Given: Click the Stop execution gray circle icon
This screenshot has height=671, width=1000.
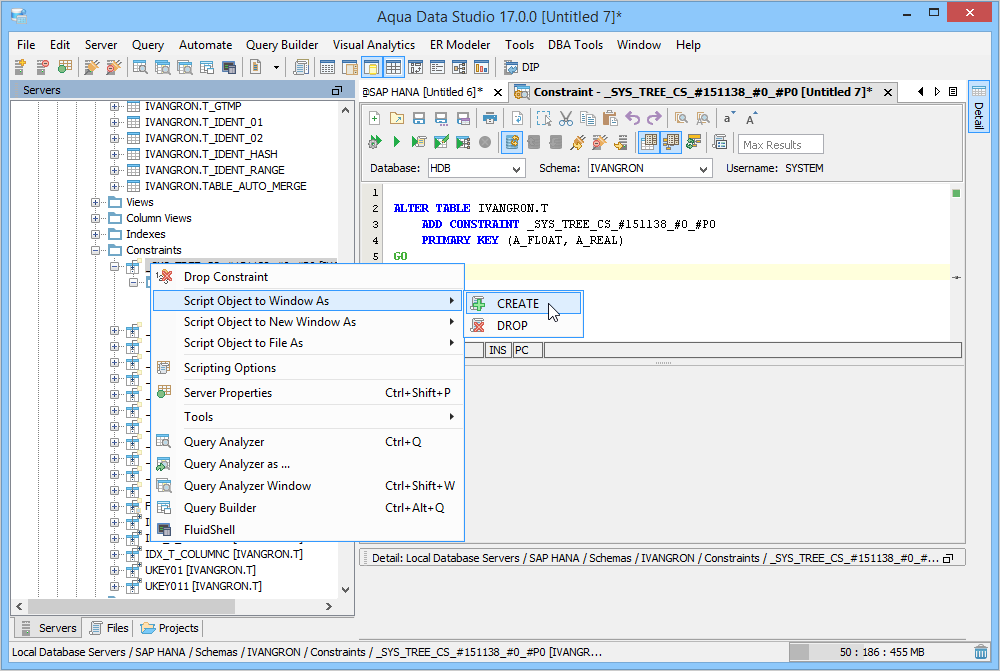Looking at the screenshot, I should [x=485, y=142].
